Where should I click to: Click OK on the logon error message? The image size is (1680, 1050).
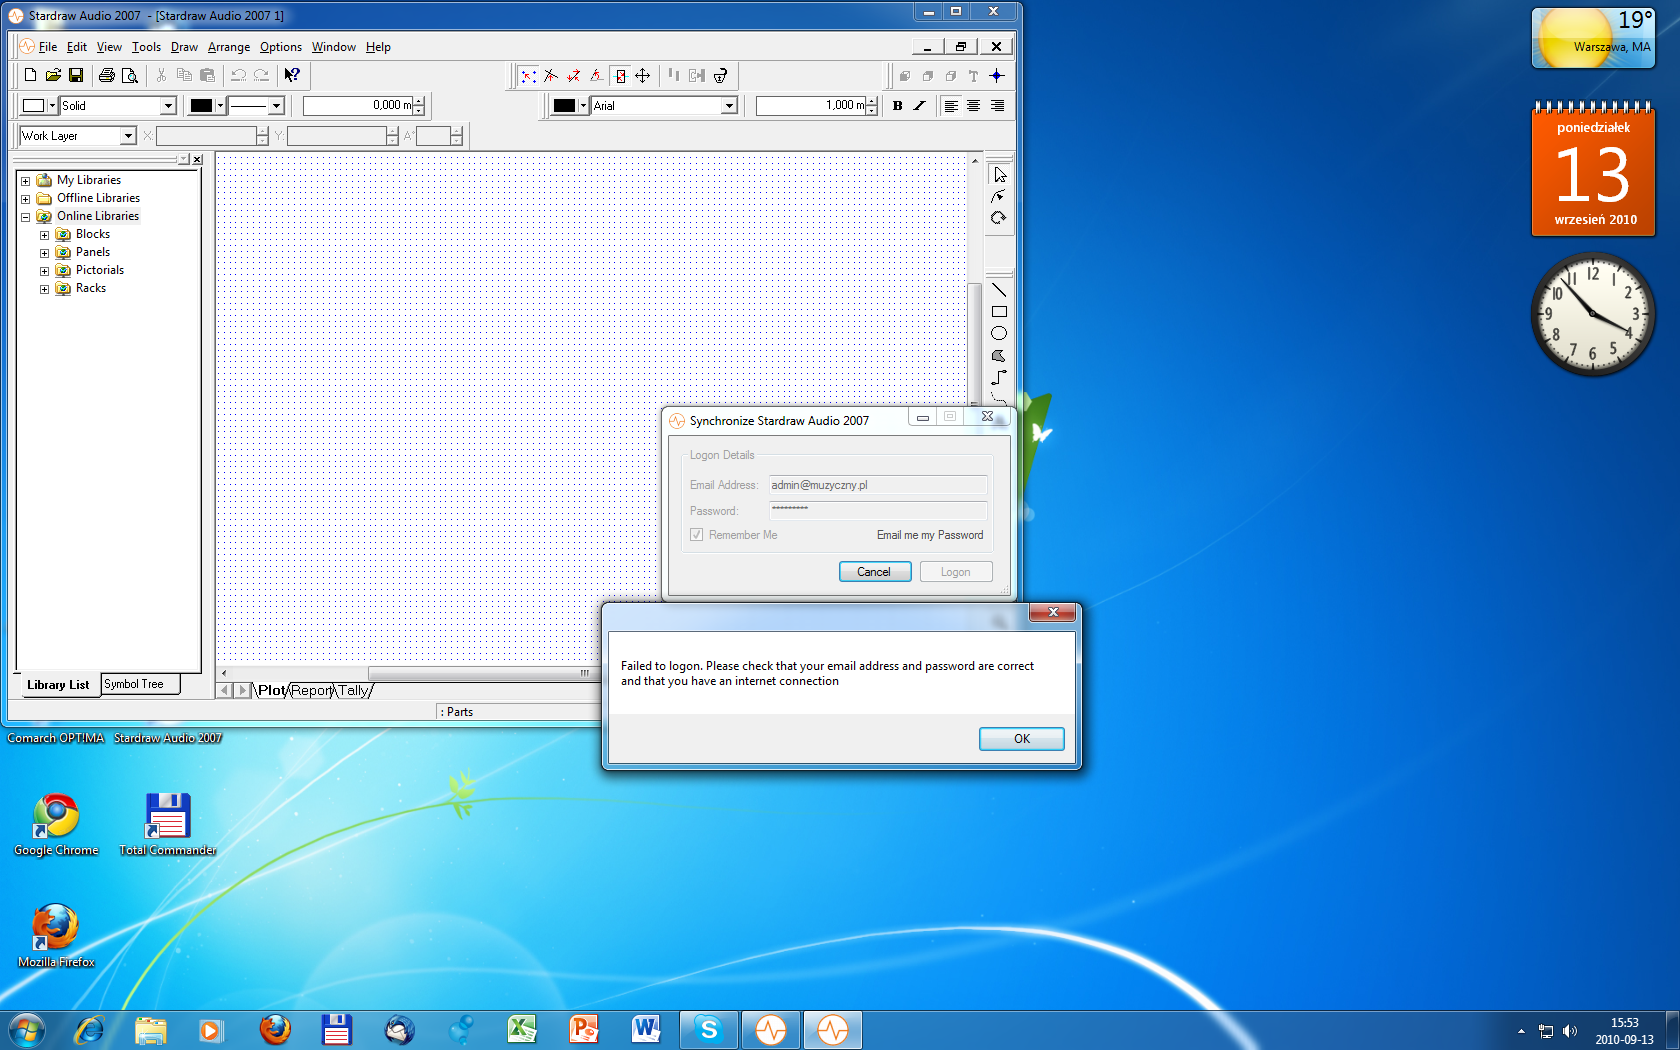pyautogui.click(x=1021, y=739)
